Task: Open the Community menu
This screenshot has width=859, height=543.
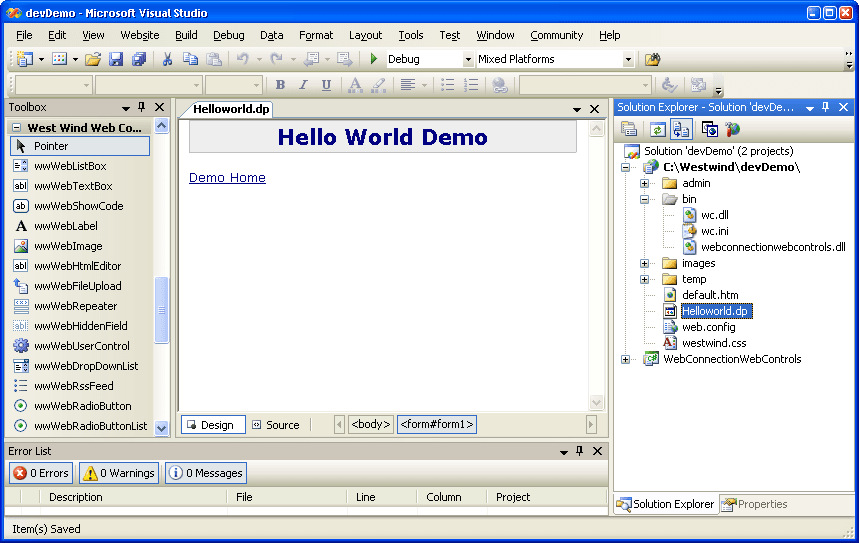Action: click(x=557, y=35)
